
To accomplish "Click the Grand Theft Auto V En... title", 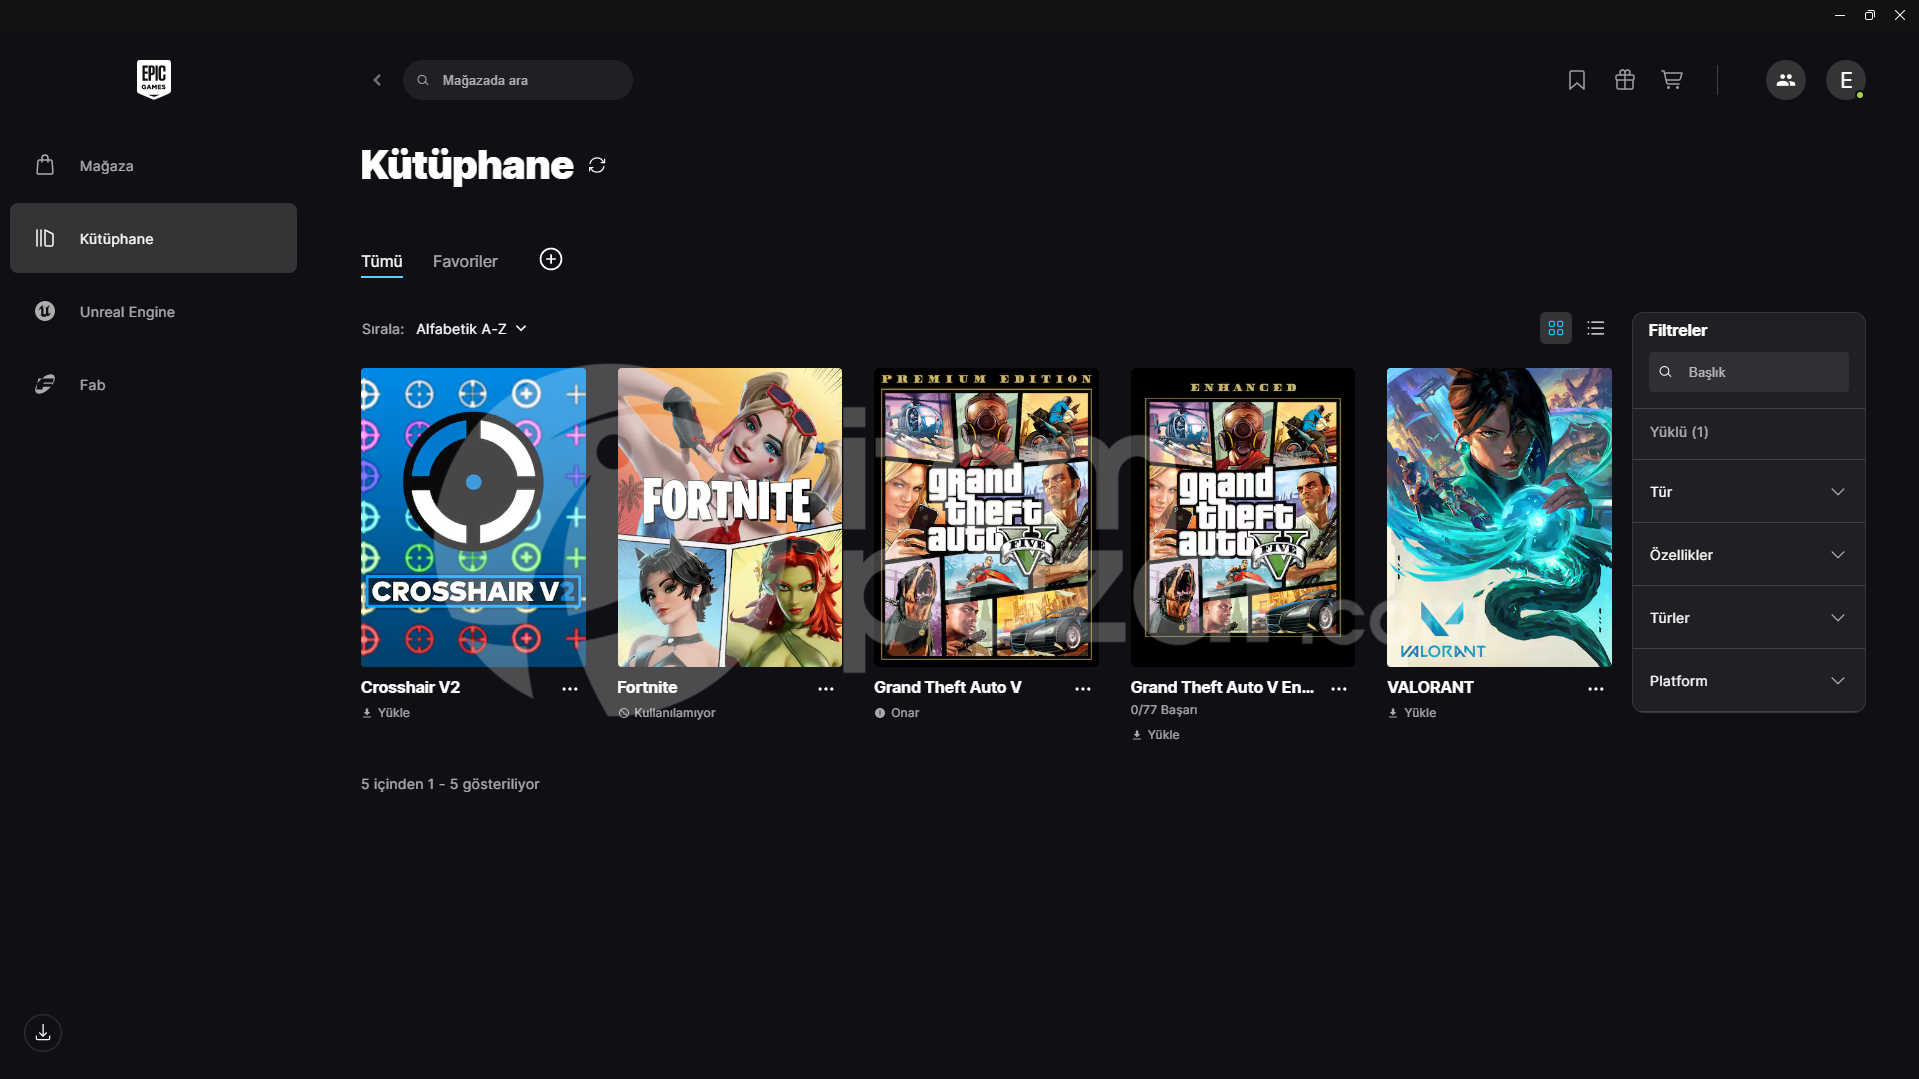I will coord(1222,687).
